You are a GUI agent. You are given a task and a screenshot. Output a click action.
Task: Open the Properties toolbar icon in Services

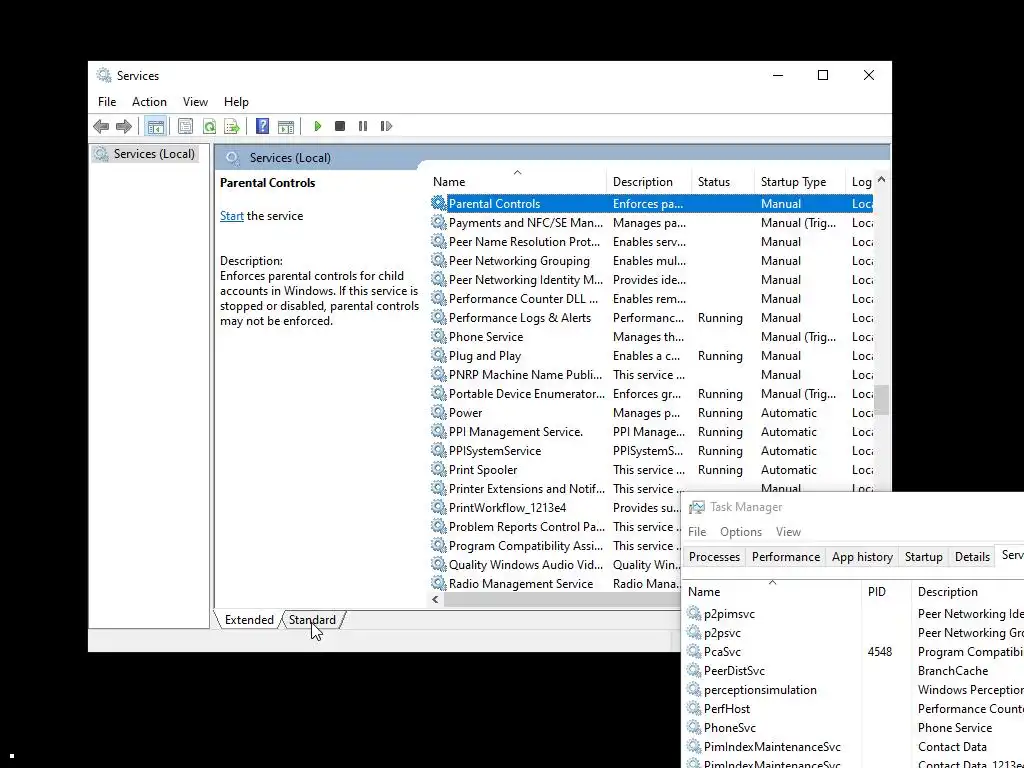coord(185,126)
